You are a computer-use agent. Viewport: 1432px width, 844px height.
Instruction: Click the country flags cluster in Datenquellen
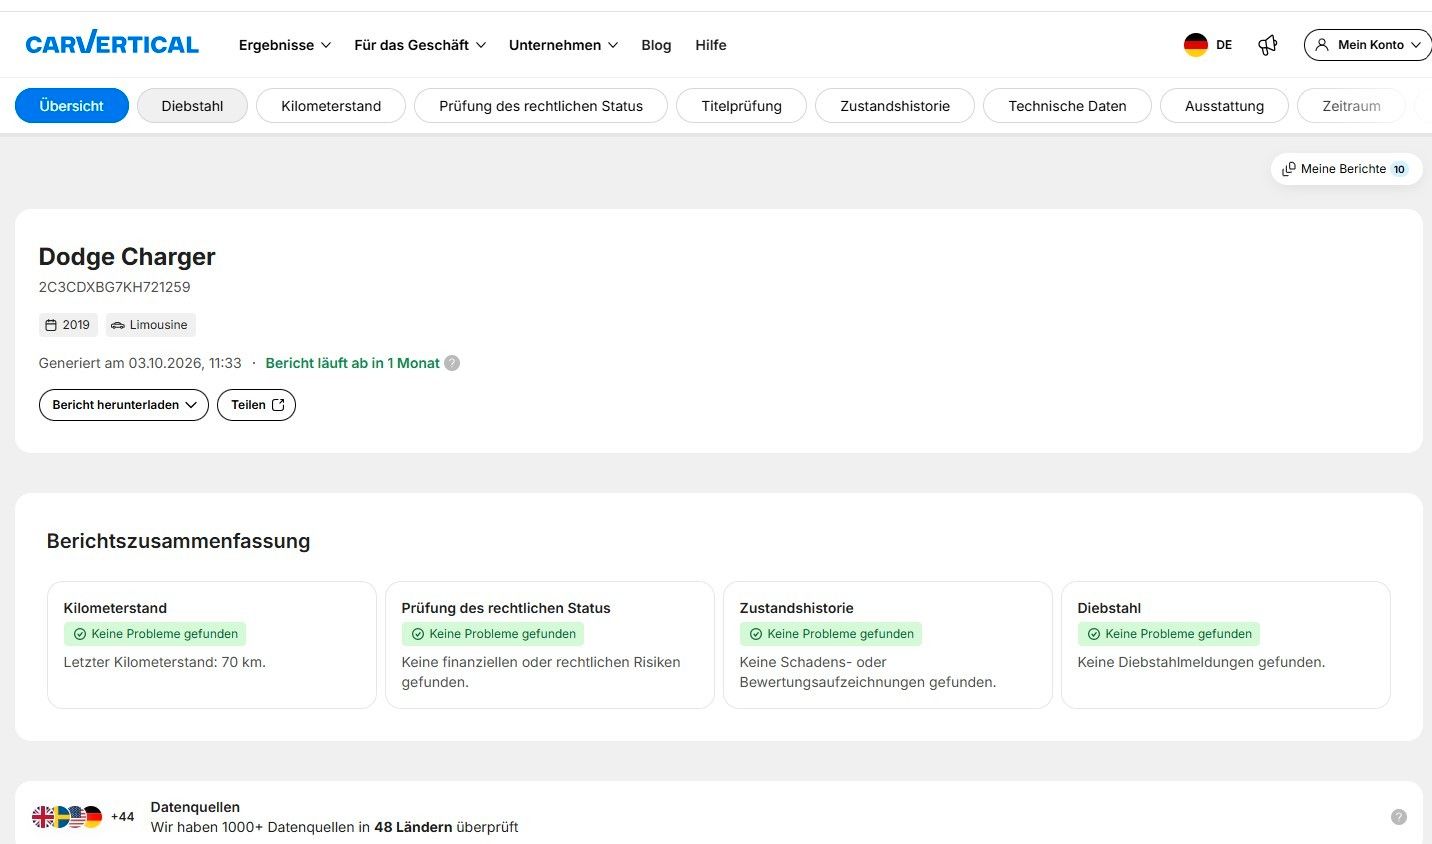pos(67,817)
